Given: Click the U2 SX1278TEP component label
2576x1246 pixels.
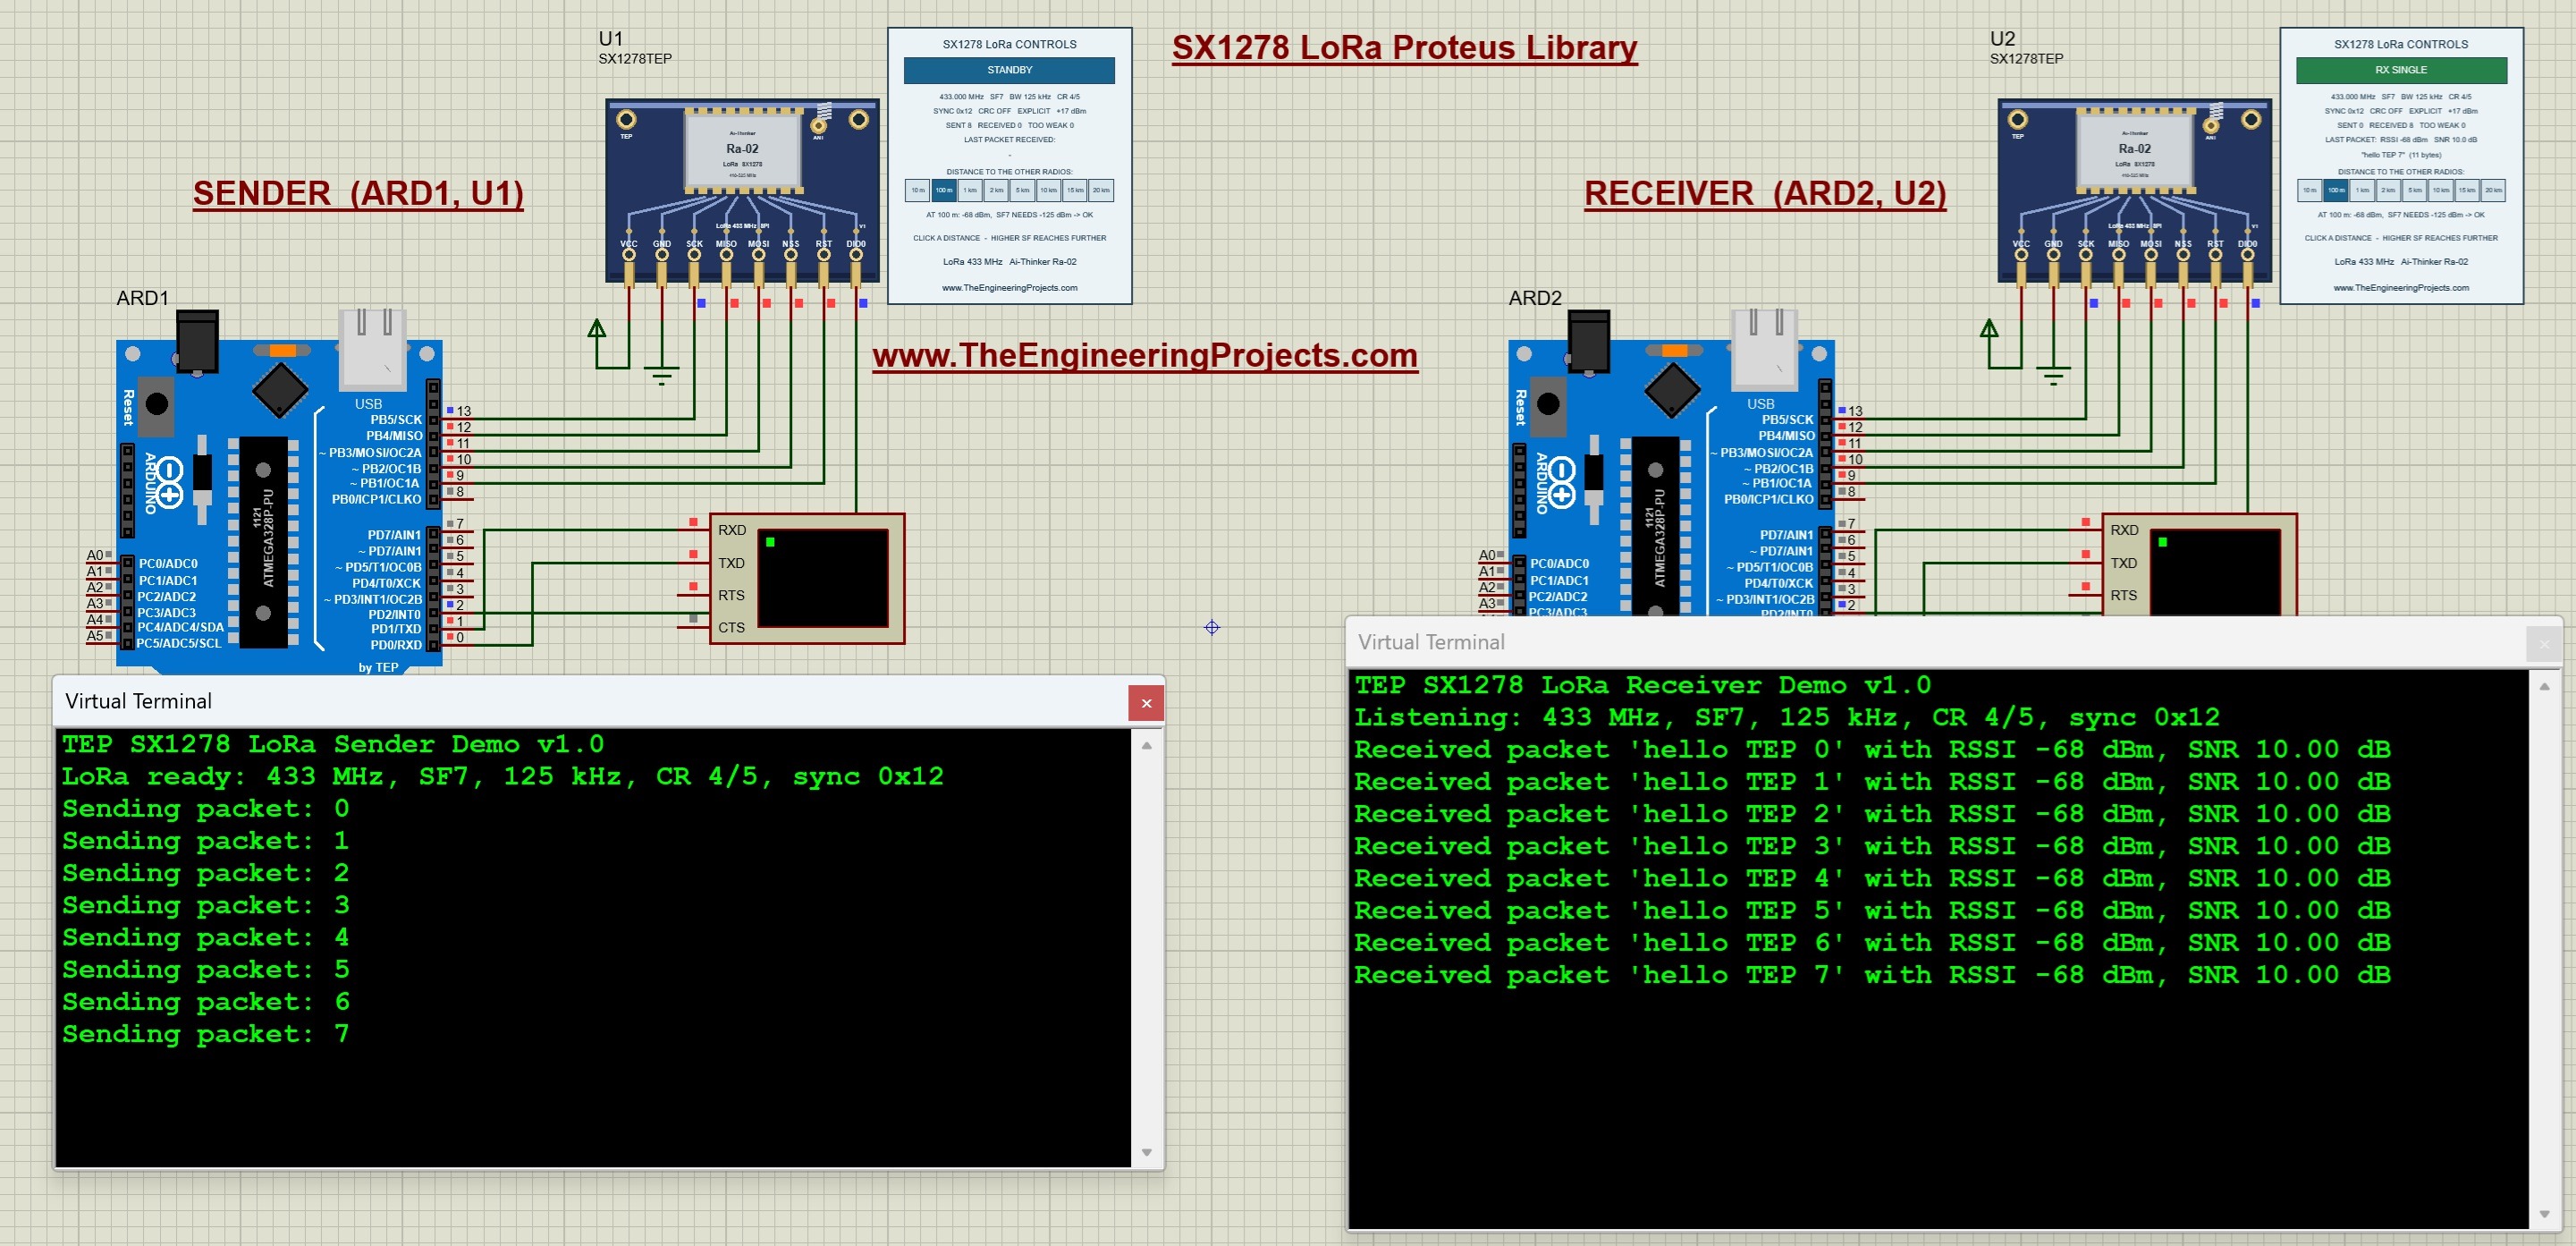Looking at the screenshot, I should pyautogui.click(x=2026, y=58).
